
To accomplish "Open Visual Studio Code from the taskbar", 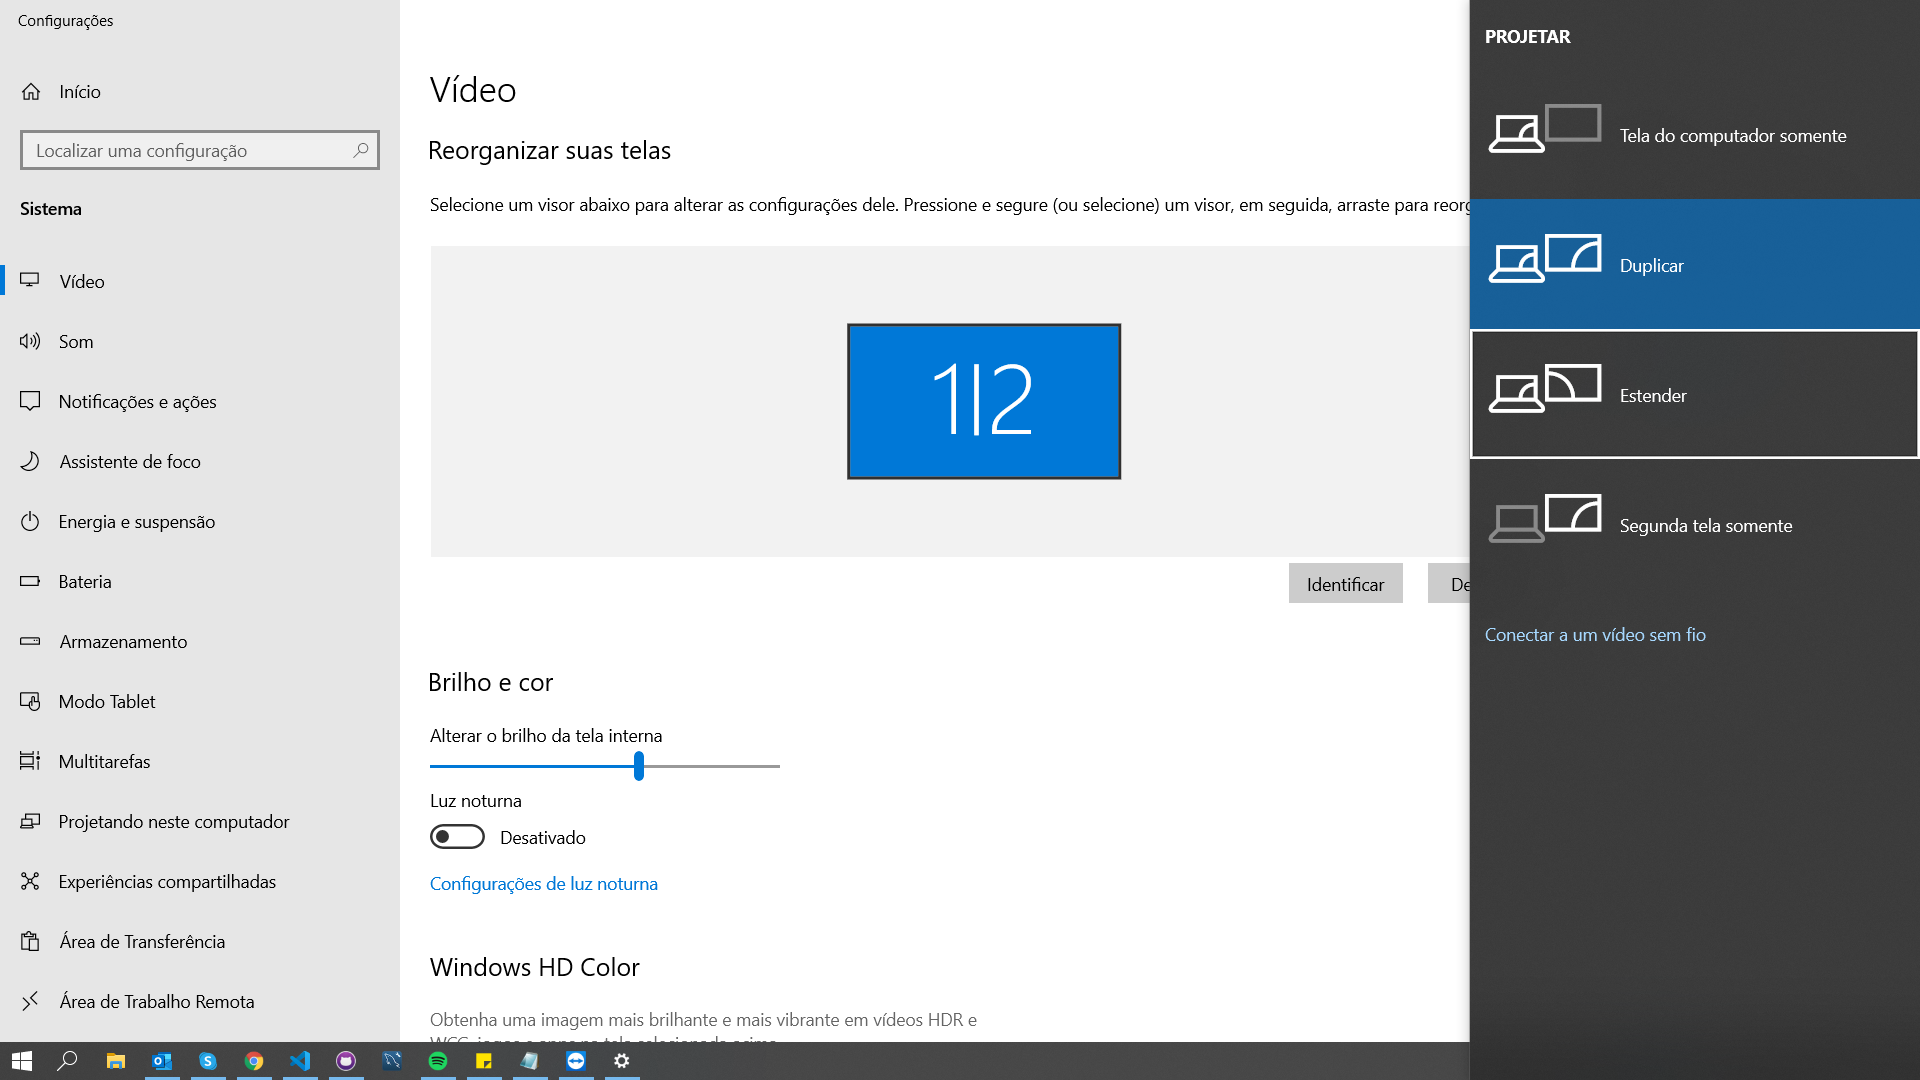I will (300, 1061).
